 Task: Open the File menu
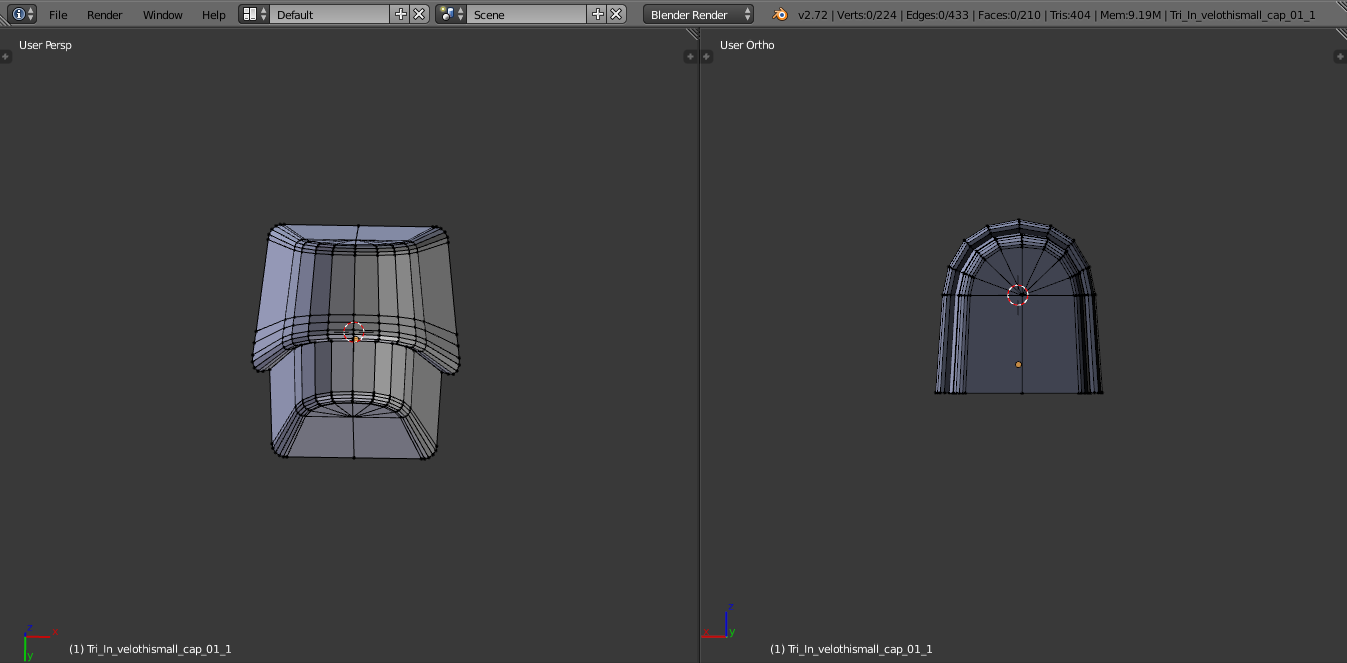(x=58, y=15)
